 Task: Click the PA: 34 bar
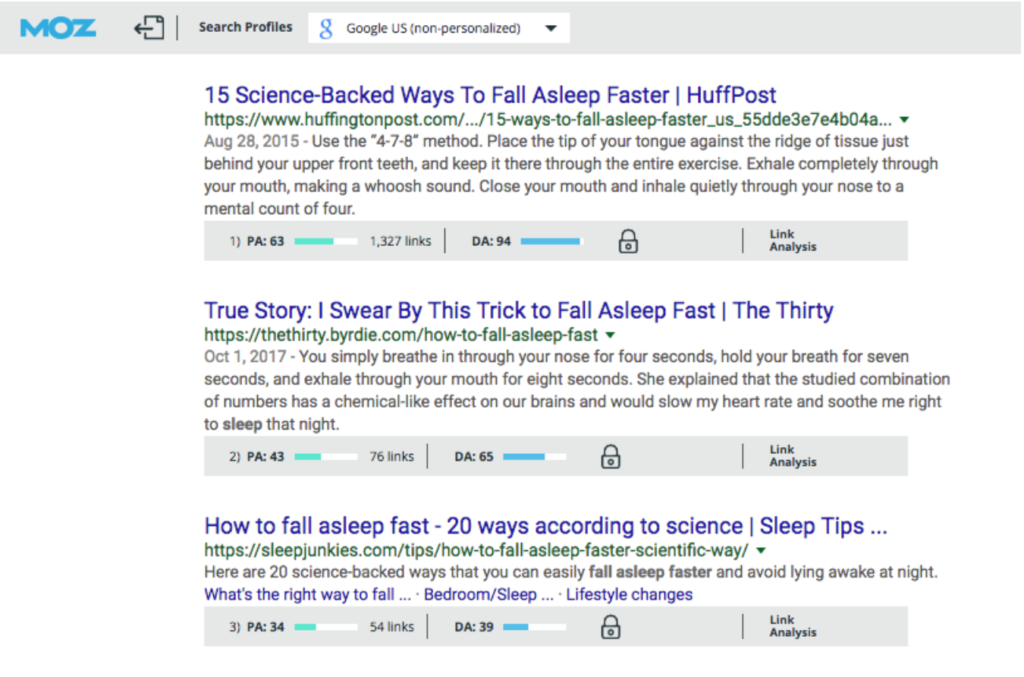coord(326,627)
